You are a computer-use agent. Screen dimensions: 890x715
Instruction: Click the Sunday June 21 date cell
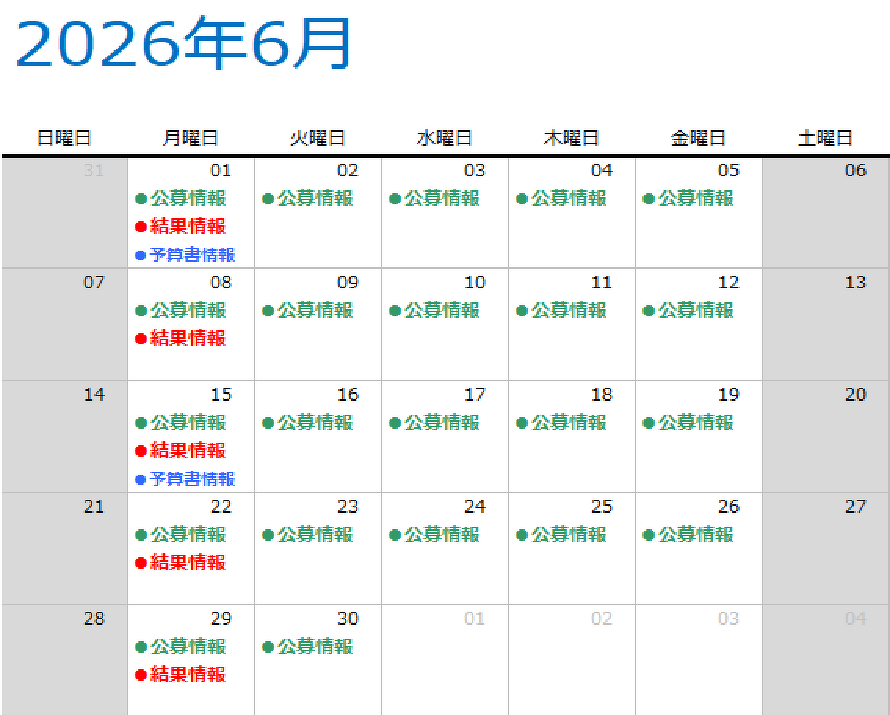65,548
